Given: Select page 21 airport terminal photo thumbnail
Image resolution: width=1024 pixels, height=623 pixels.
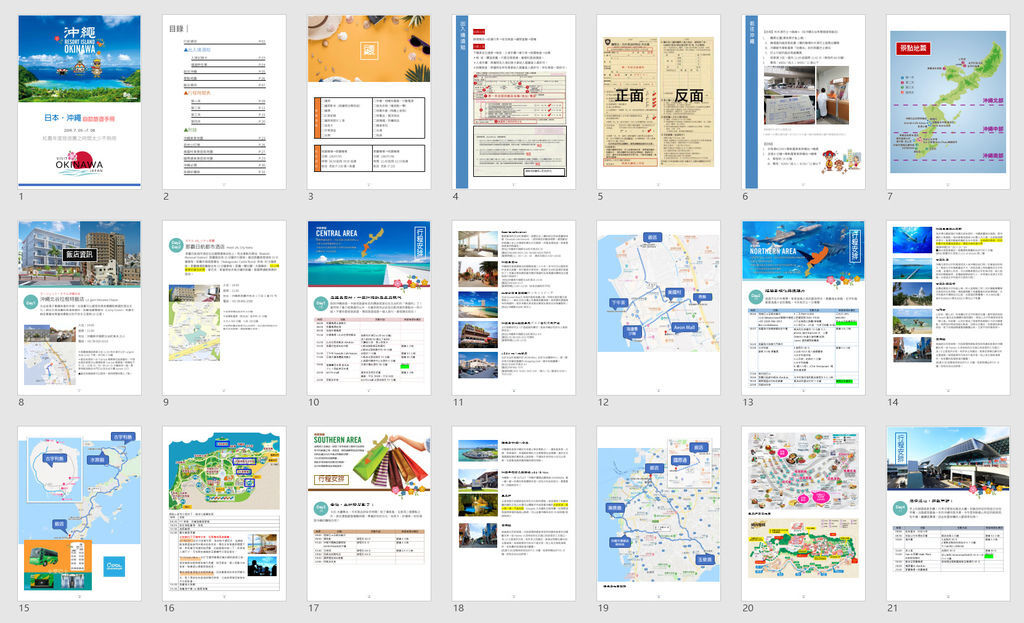Looking at the screenshot, I should (948, 513).
